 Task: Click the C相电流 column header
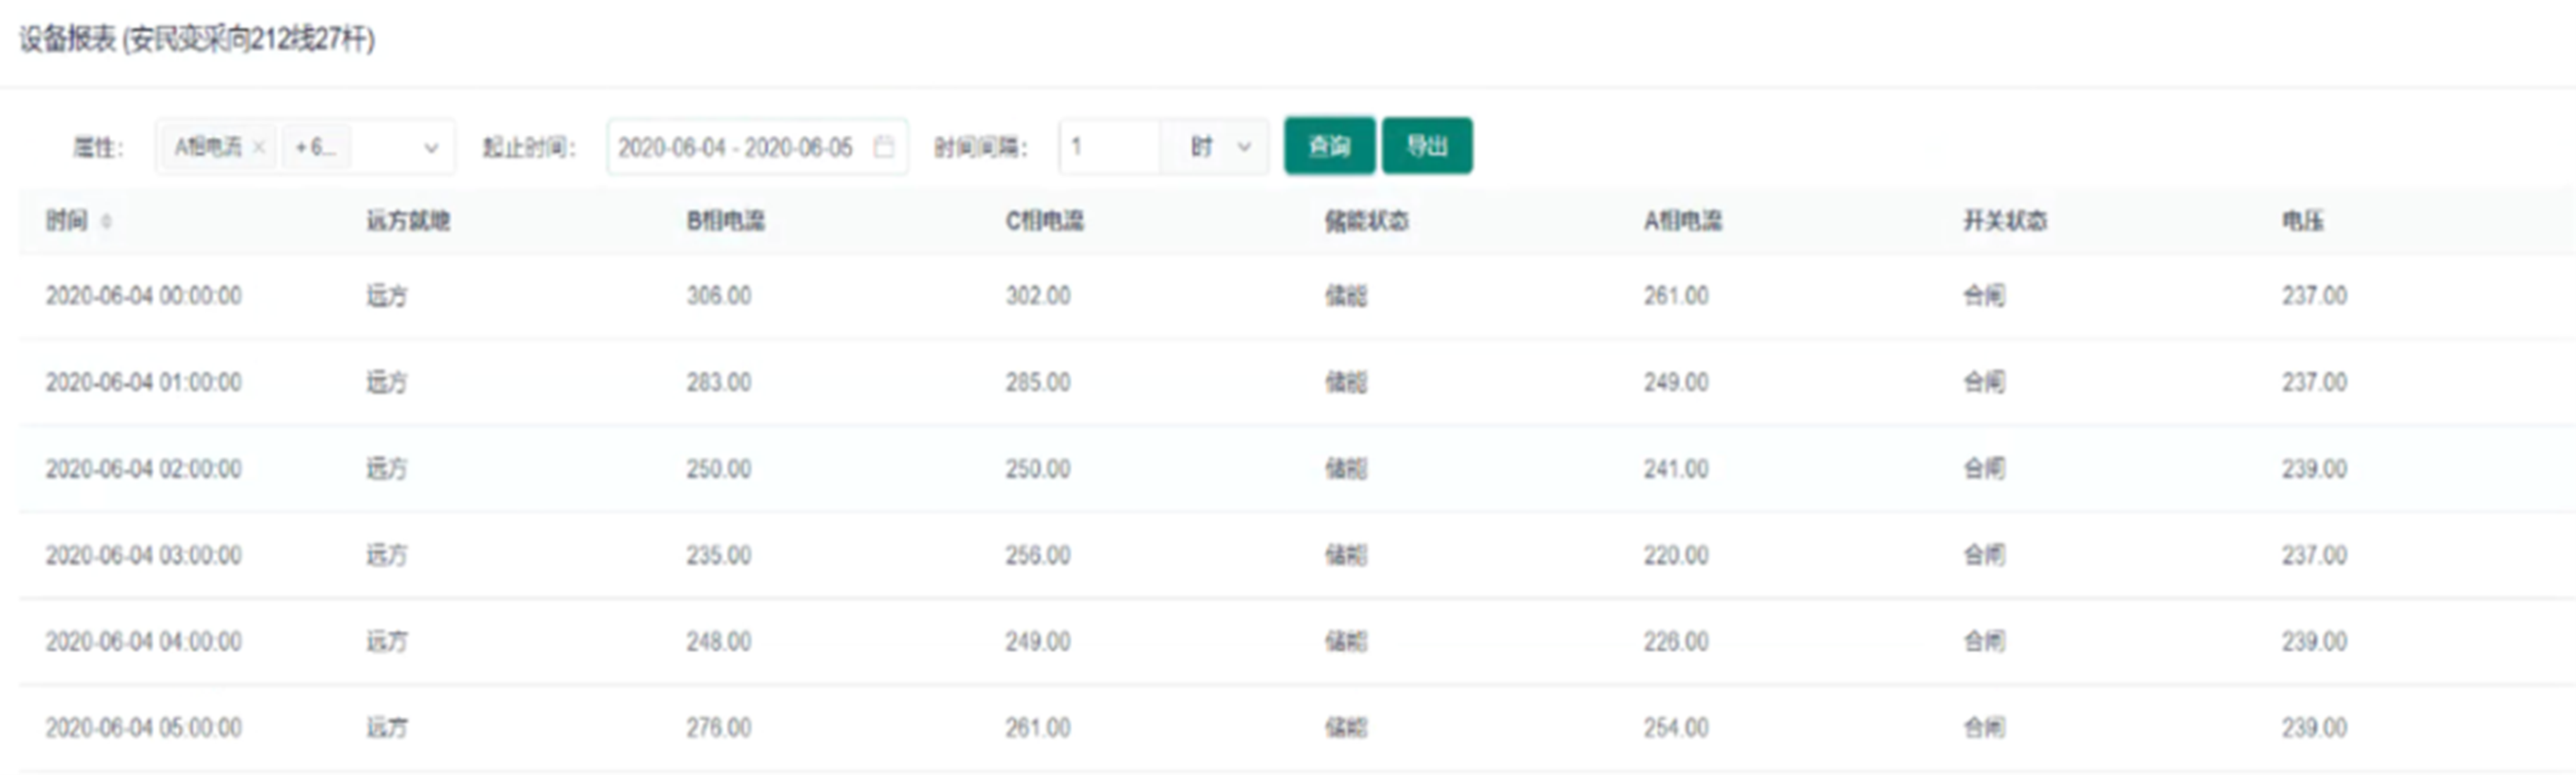tap(1044, 221)
